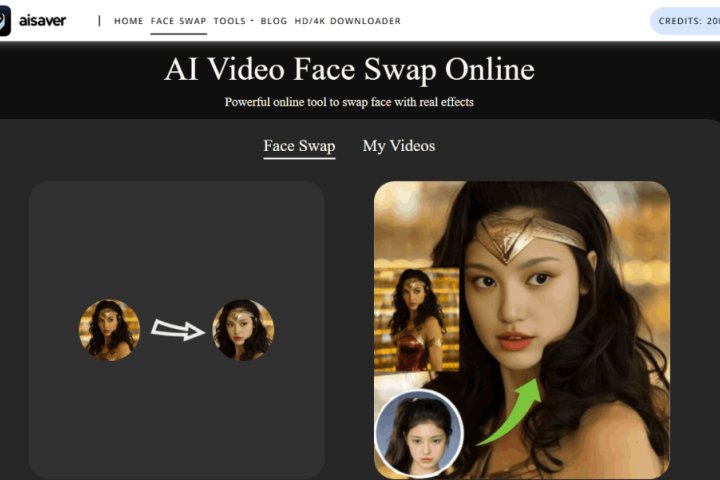Image resolution: width=720 pixels, height=480 pixels.
Task: Click the aisaver logo icon
Action: 5,21
